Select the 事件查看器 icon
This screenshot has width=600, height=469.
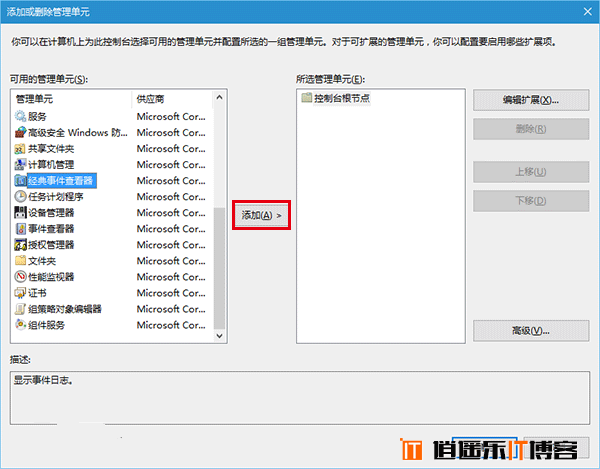pos(20,229)
